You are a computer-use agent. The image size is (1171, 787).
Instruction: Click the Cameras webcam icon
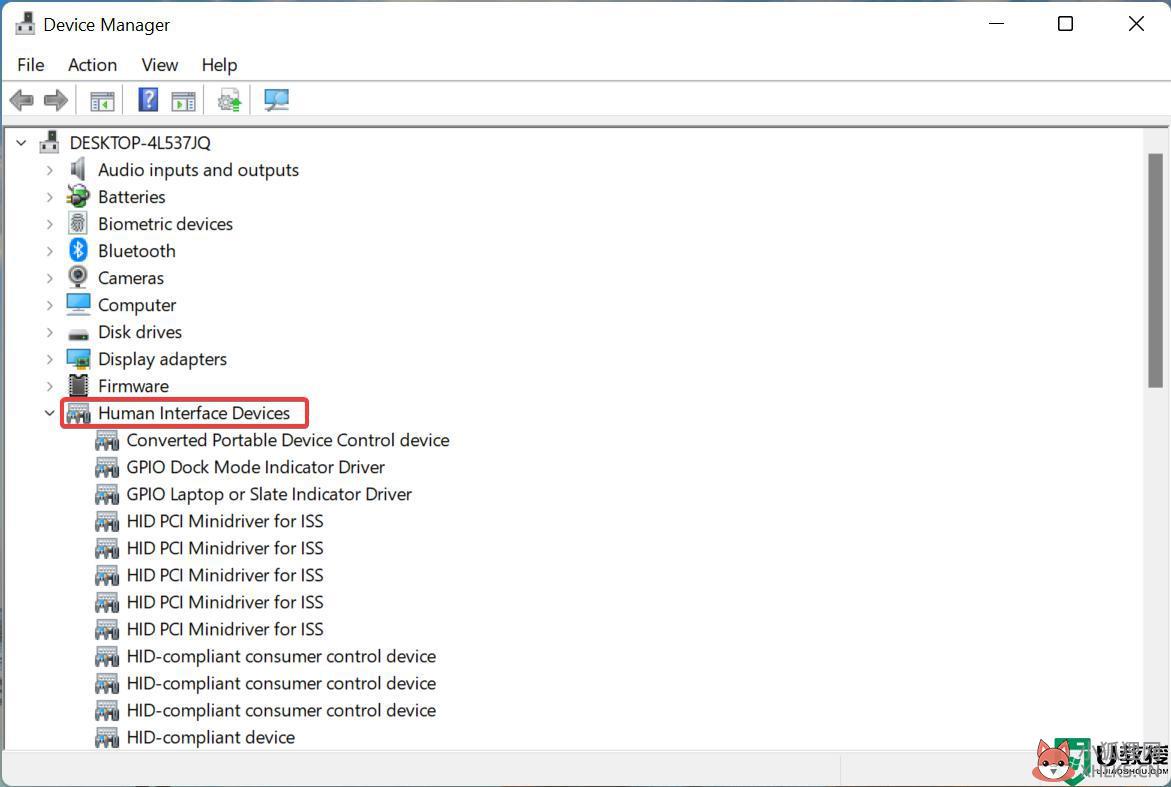(x=78, y=277)
